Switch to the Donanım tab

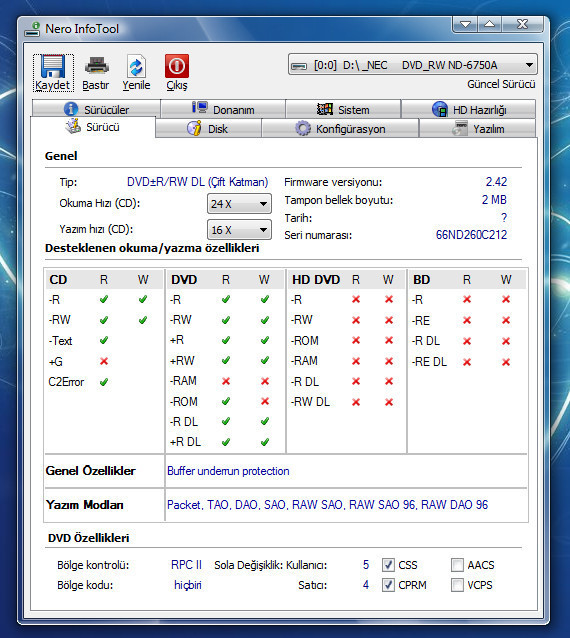pyautogui.click(x=223, y=109)
